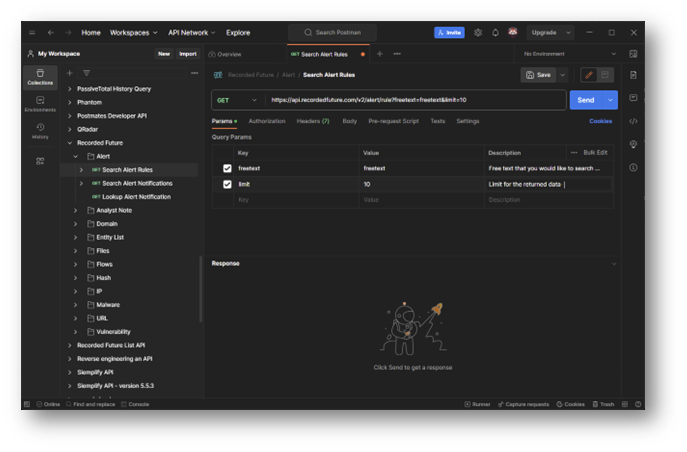Open tab options three-dot menu
This screenshot has height=452, width=687.
(397, 54)
